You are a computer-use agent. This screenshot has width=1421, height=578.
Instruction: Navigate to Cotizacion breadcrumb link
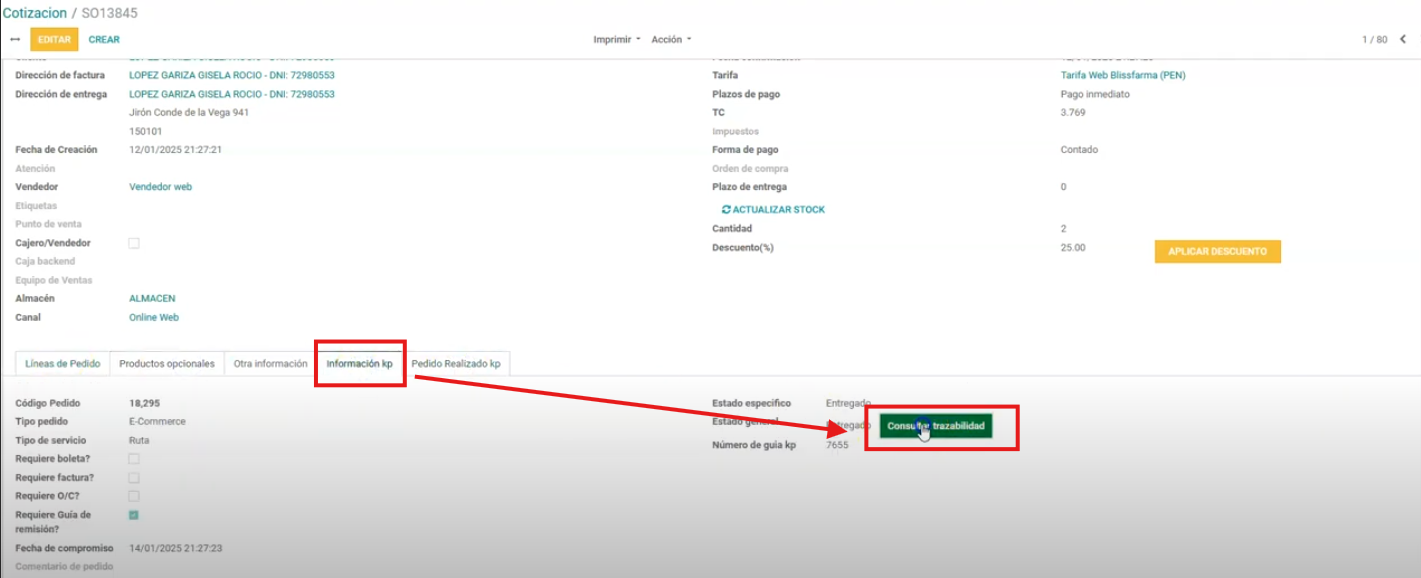click(x=35, y=13)
